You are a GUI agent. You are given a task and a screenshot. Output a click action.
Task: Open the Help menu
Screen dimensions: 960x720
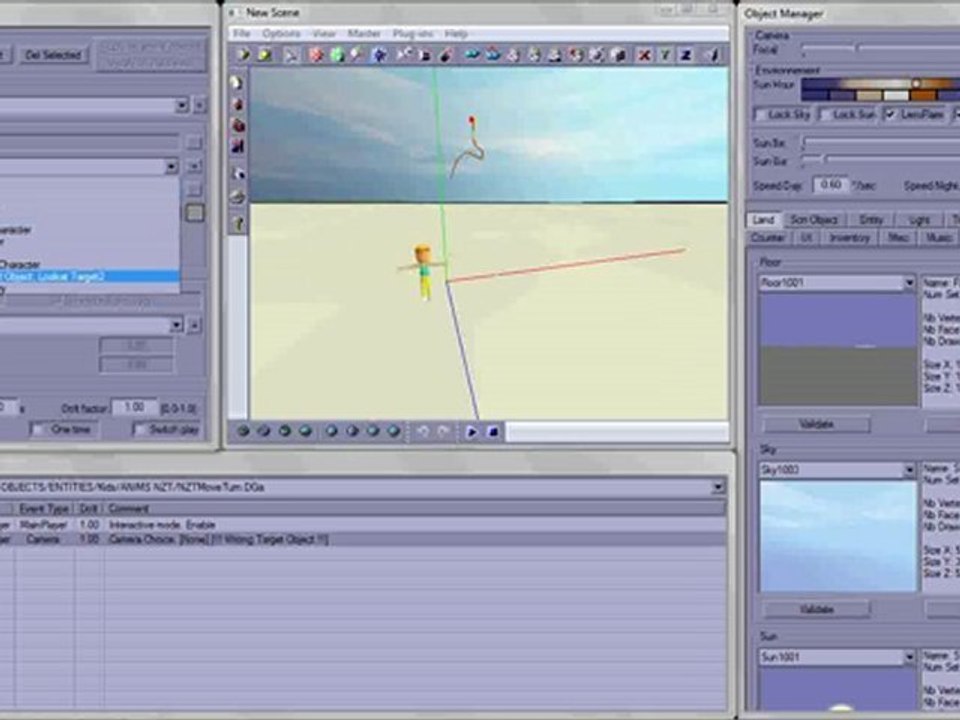[456, 34]
